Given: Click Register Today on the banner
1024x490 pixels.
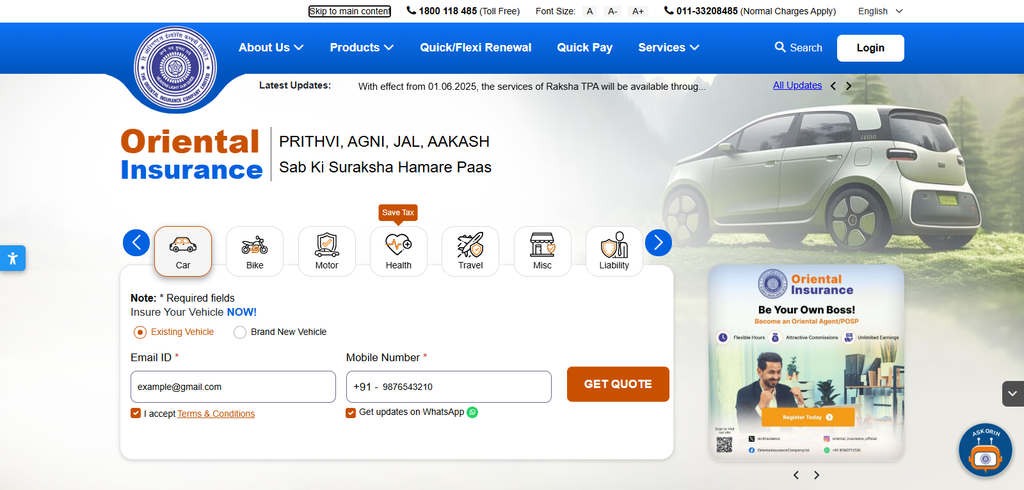Looking at the screenshot, I should point(808,416).
